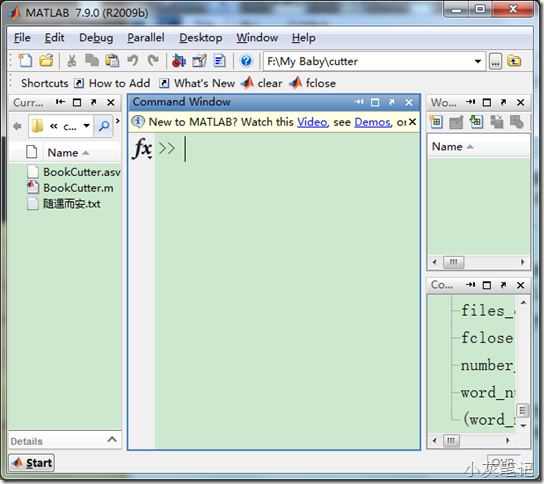
Task: Expand the Details panel chevron
Action: coord(112,440)
